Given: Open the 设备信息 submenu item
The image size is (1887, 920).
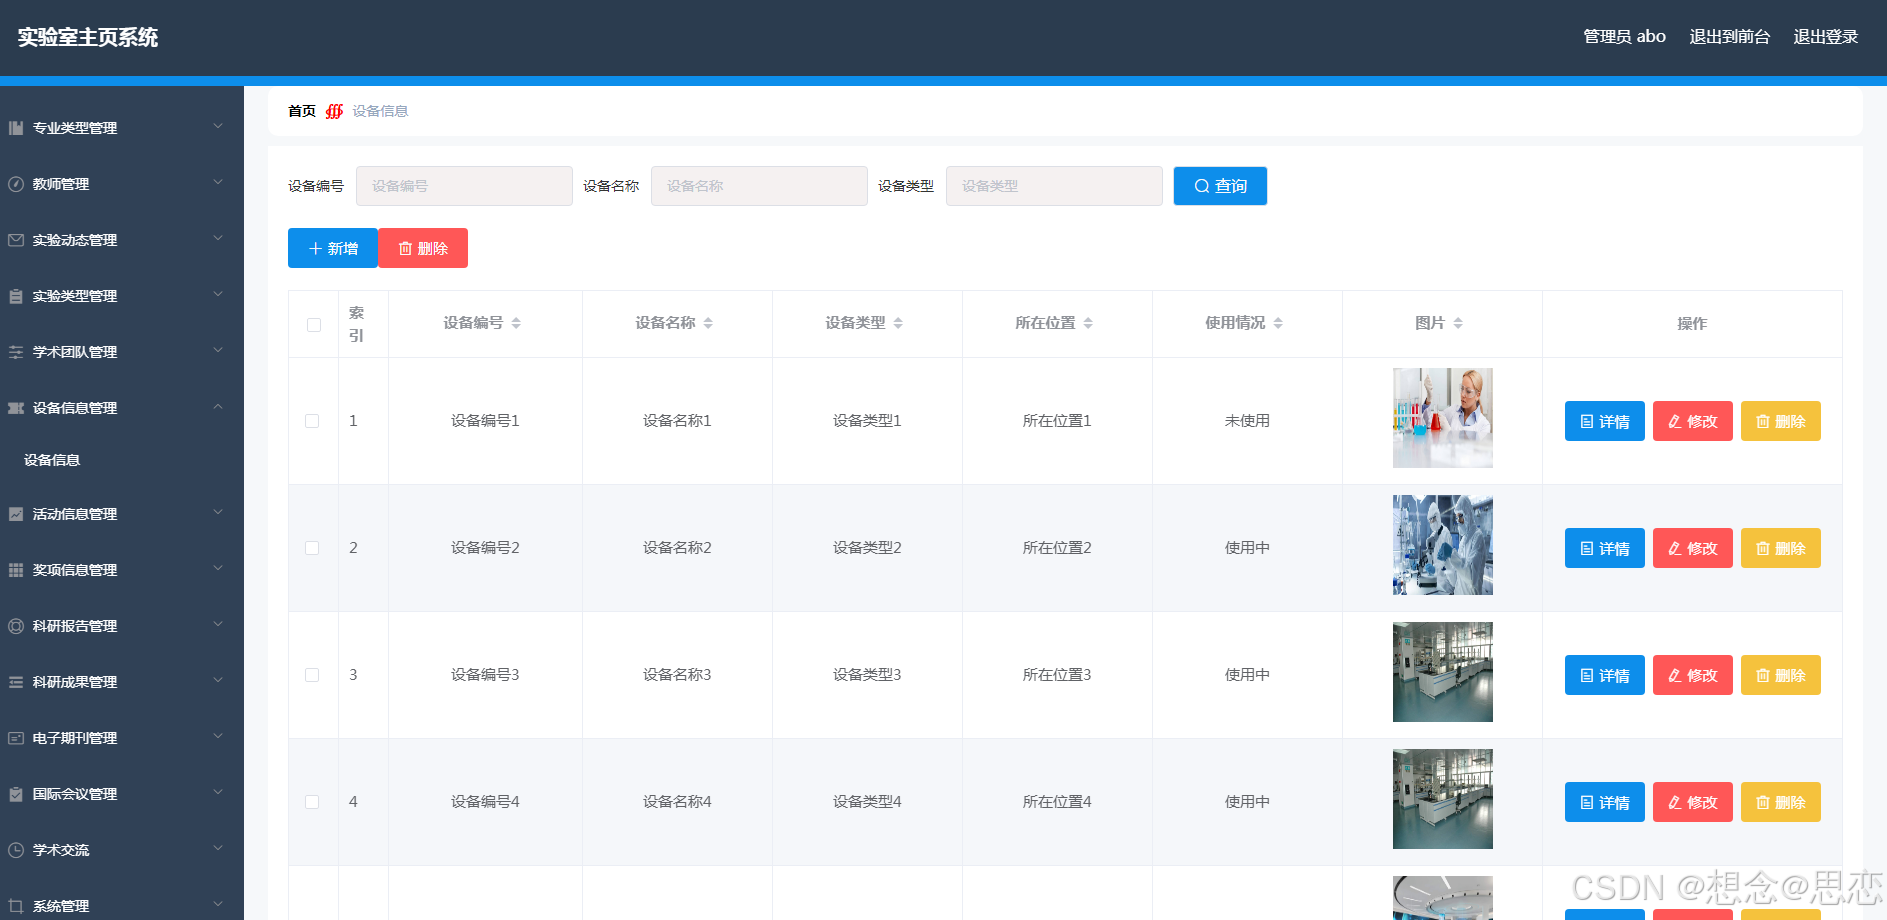Looking at the screenshot, I should click(52, 460).
